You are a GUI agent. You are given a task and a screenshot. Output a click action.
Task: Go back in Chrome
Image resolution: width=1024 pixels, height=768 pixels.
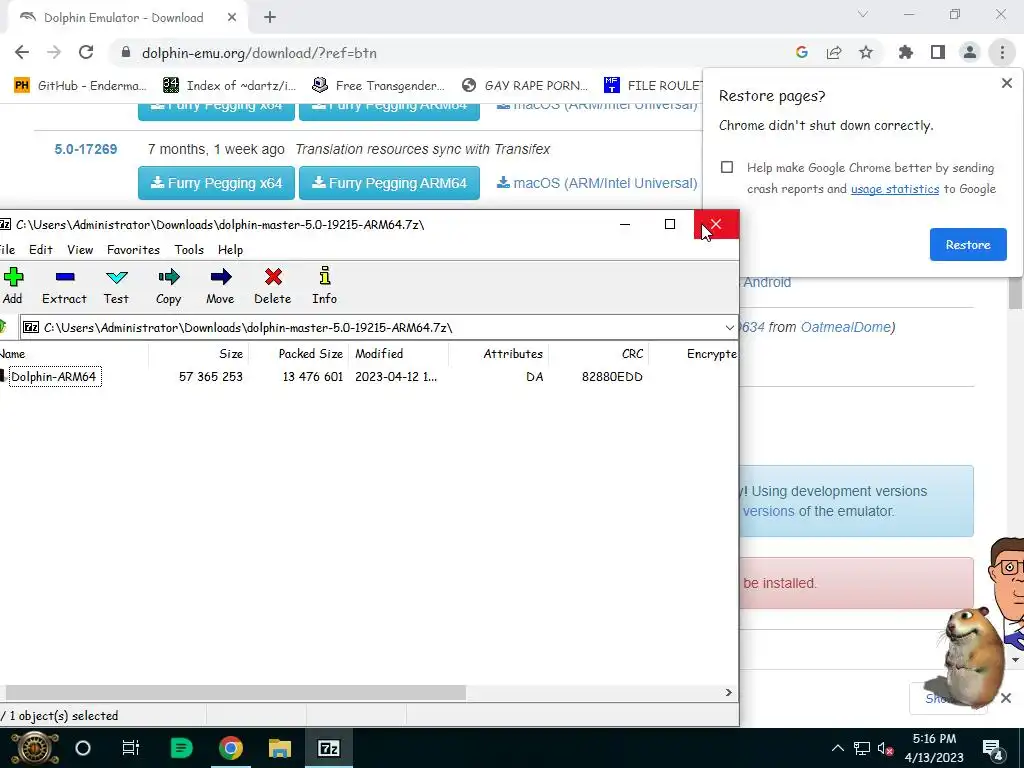tap(22, 53)
